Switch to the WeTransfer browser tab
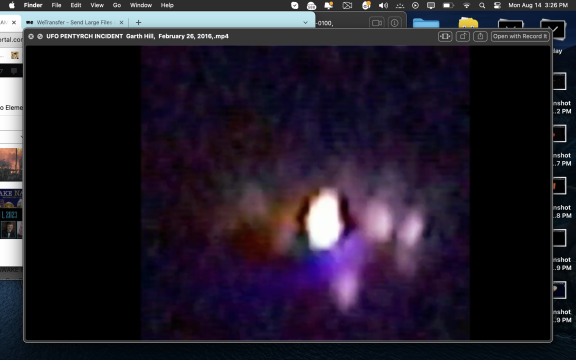 tap(74, 22)
